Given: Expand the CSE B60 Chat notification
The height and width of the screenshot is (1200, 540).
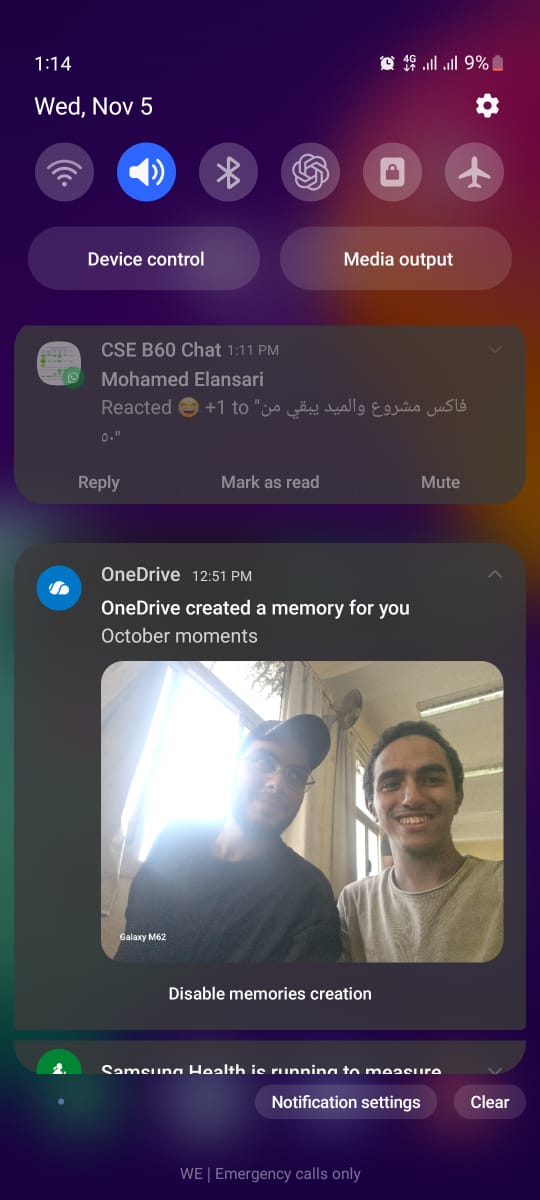Looking at the screenshot, I should pos(494,349).
